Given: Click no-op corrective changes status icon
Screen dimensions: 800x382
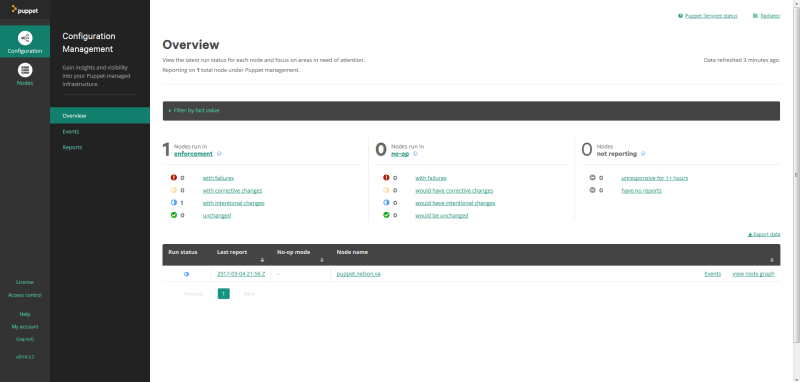Looking at the screenshot, I should click(386, 190).
